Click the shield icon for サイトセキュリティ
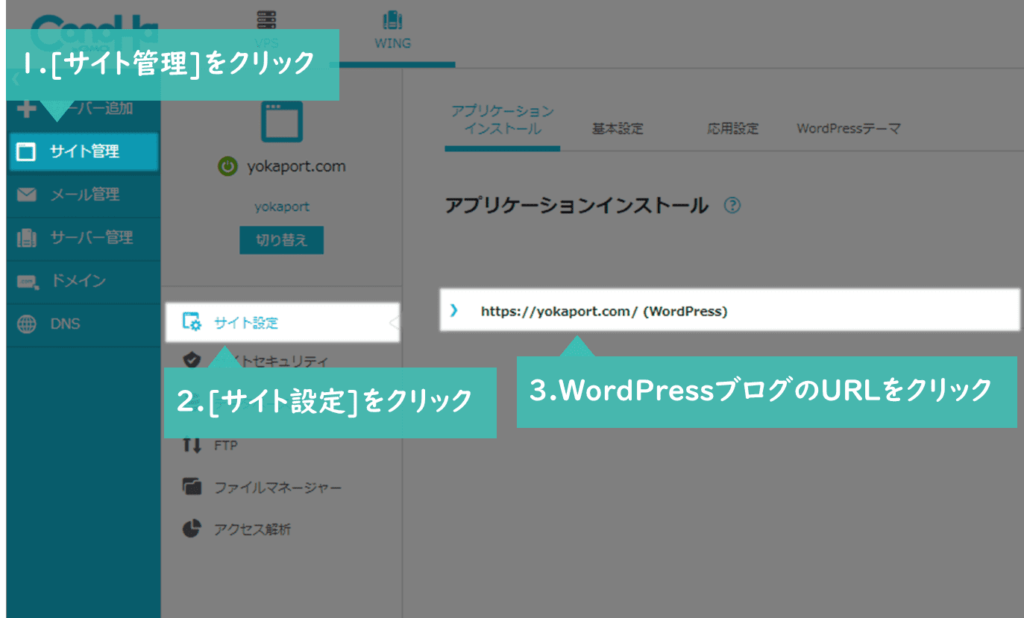1024x618 pixels. tap(192, 360)
